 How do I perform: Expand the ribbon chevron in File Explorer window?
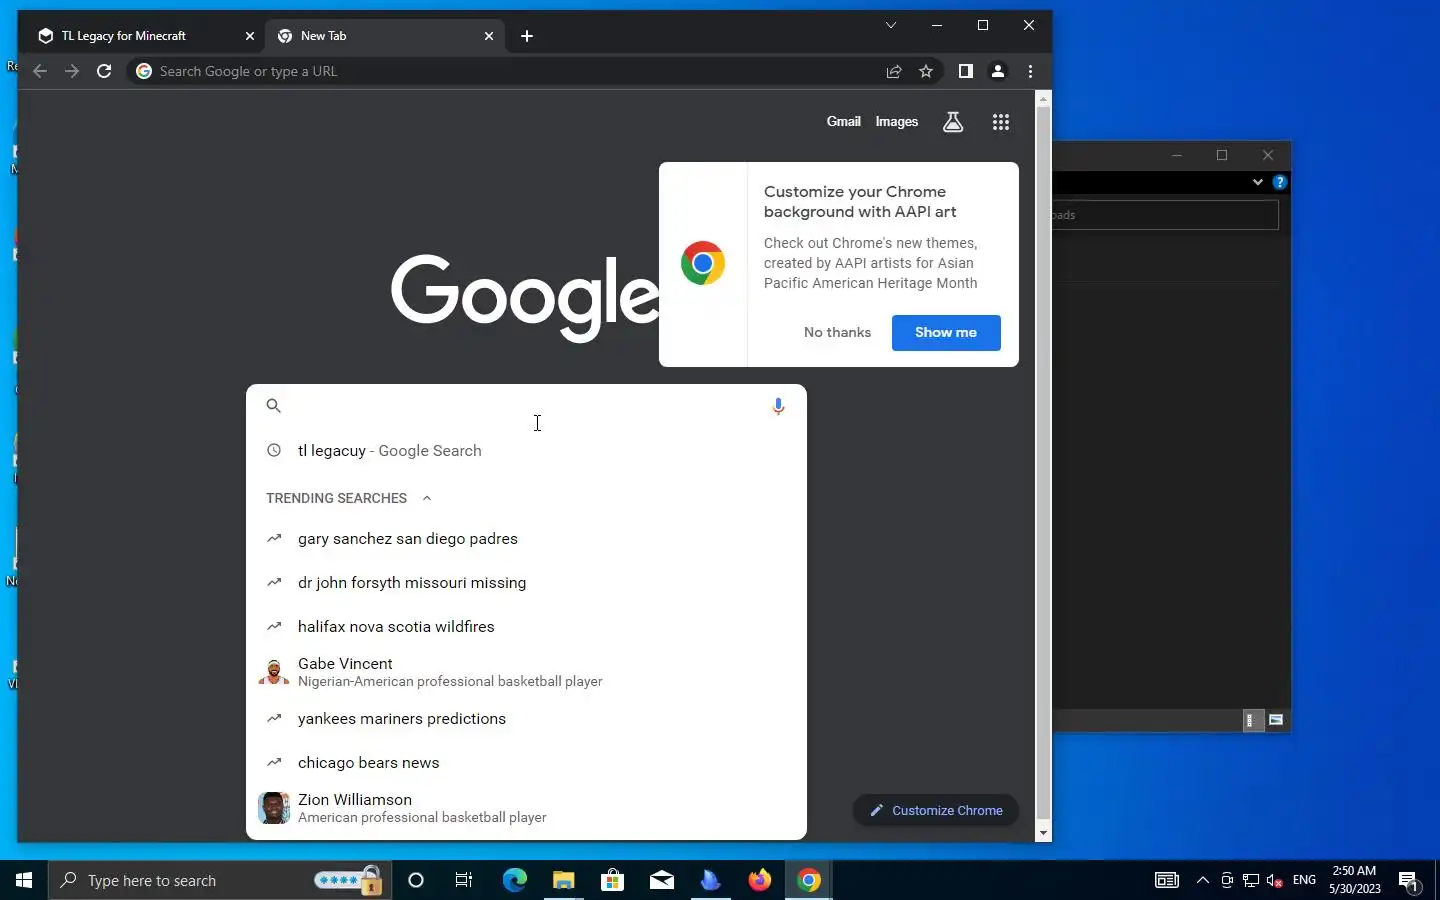click(1257, 182)
